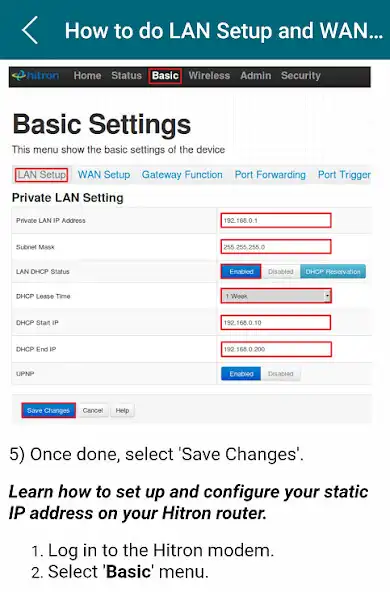390x592 pixels.
Task: Click the Hitron logo
Action: (35, 76)
